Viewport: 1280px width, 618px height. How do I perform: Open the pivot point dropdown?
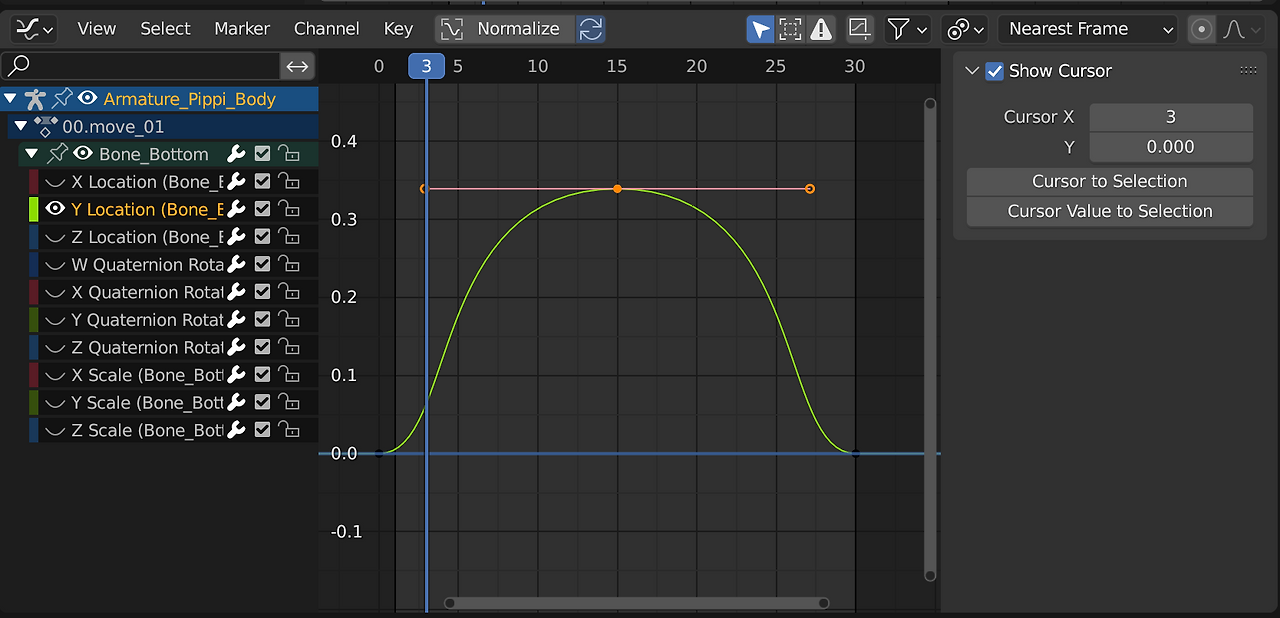click(x=966, y=29)
